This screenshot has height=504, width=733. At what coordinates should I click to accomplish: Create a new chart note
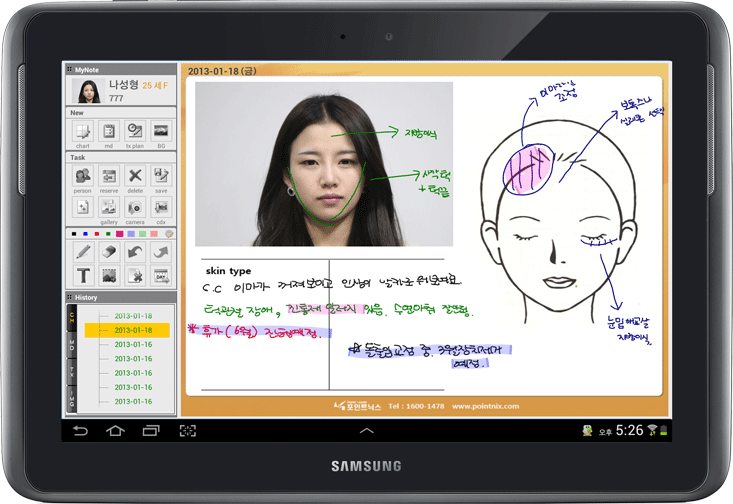(x=82, y=131)
